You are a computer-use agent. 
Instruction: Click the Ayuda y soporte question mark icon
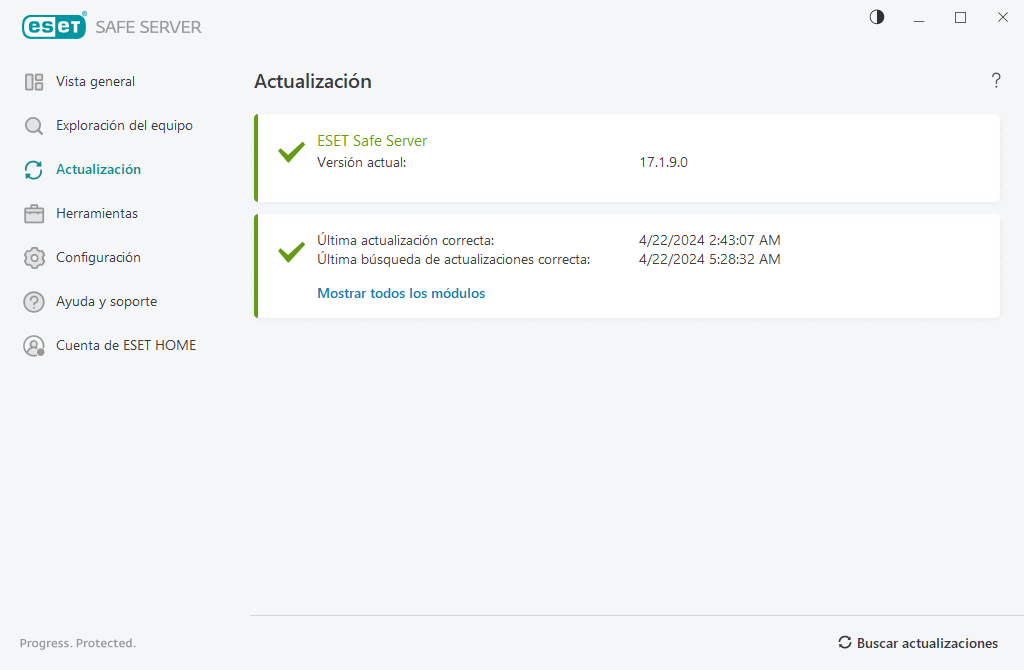33,301
